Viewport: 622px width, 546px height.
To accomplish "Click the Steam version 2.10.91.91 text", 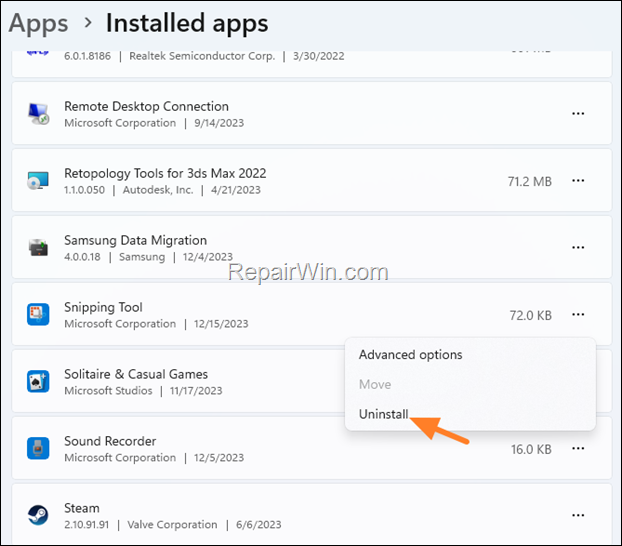I will (86, 525).
